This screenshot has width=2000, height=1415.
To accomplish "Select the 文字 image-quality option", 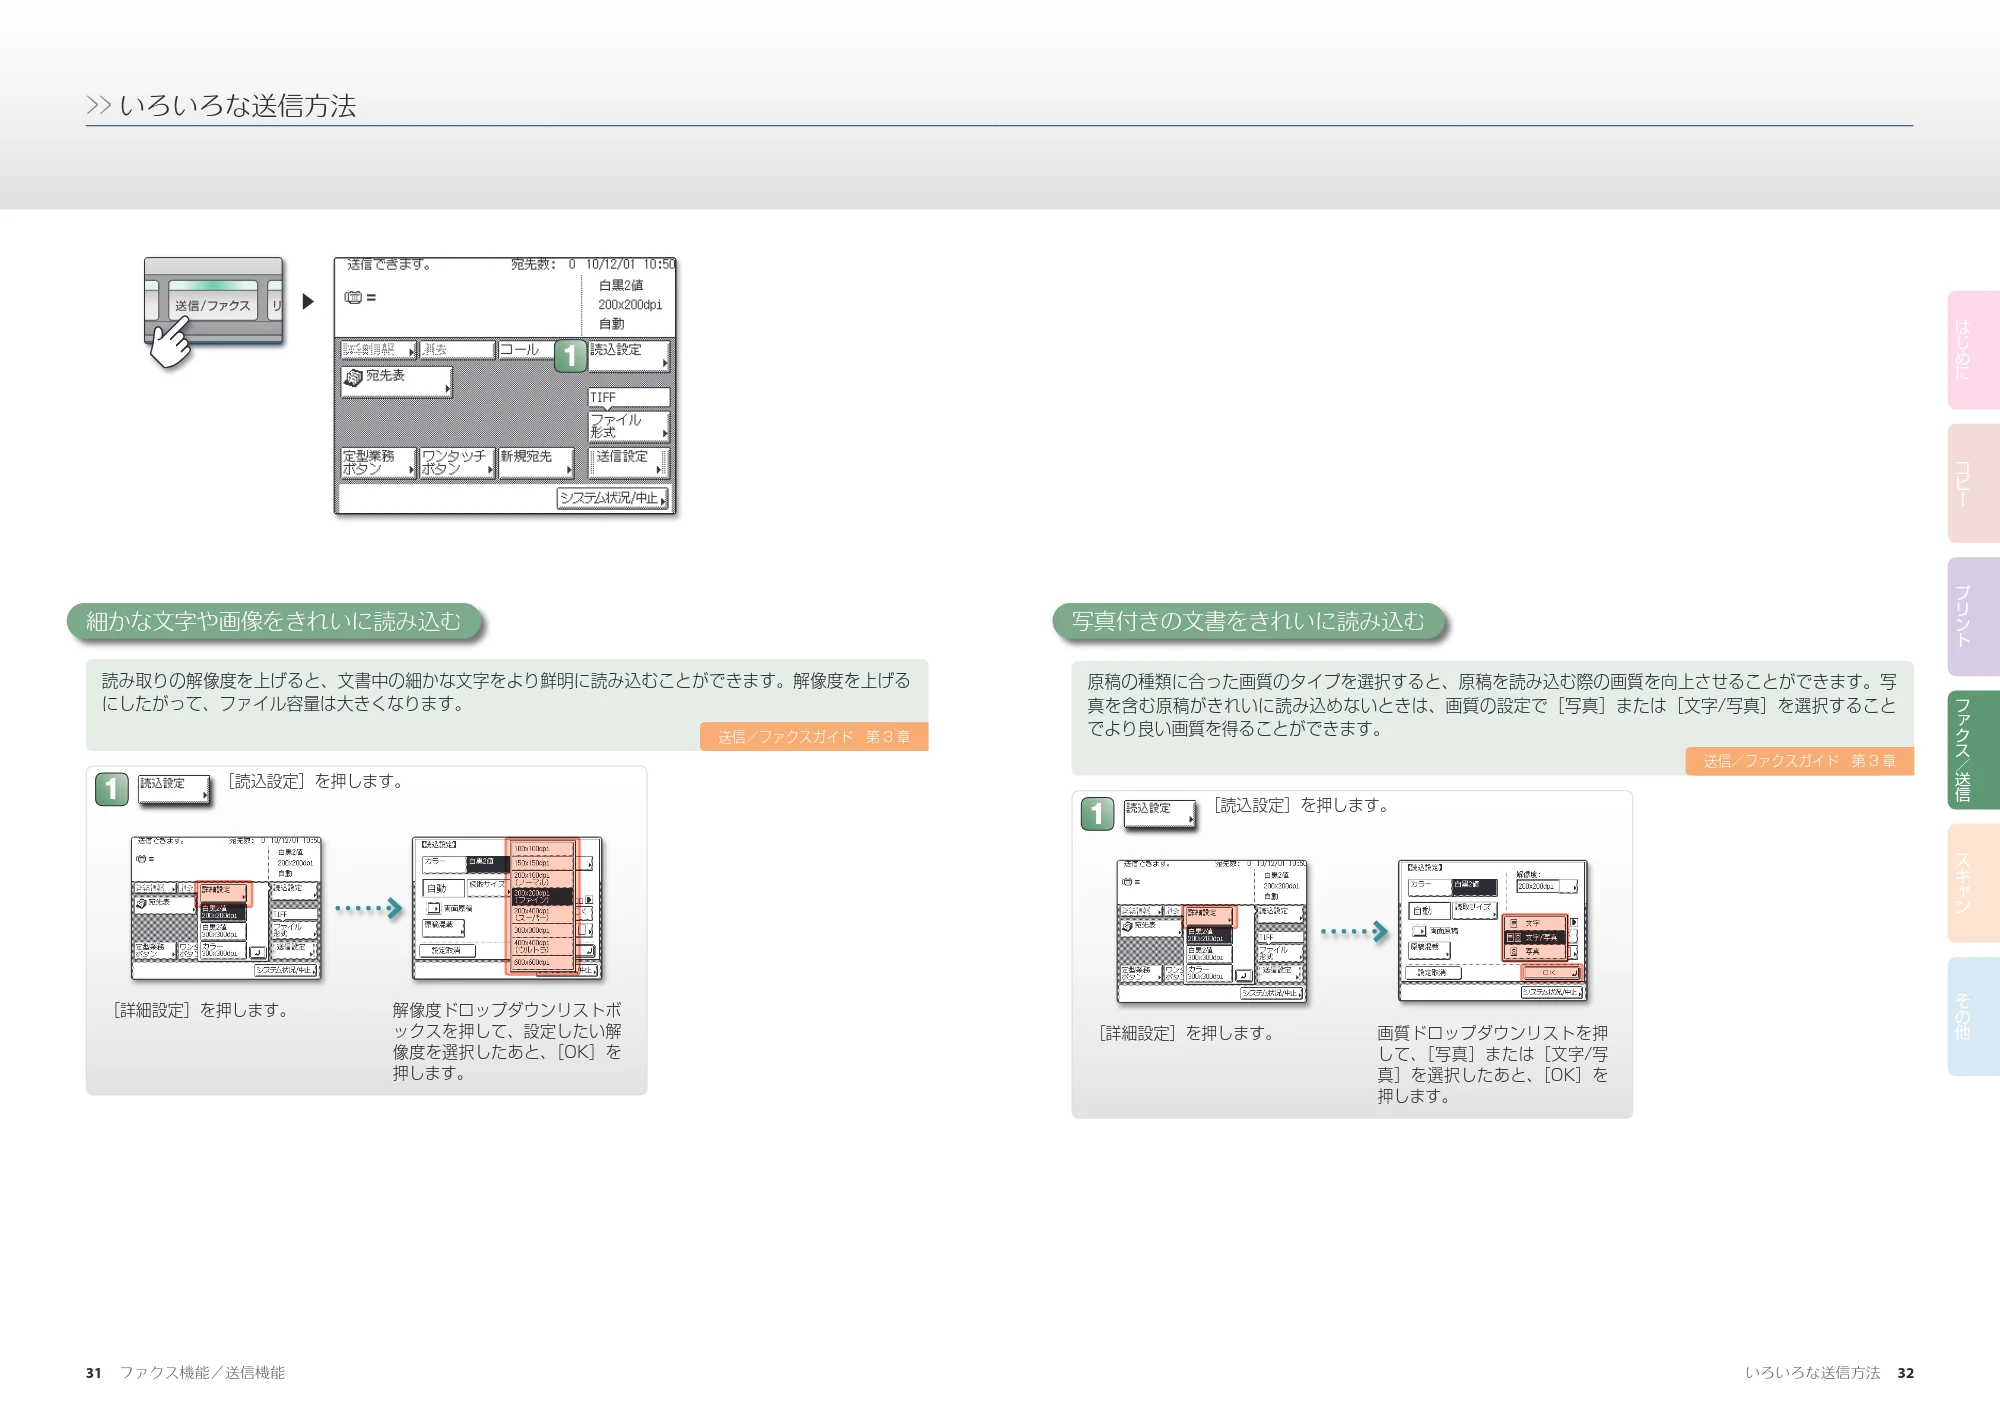I will (x=1534, y=923).
